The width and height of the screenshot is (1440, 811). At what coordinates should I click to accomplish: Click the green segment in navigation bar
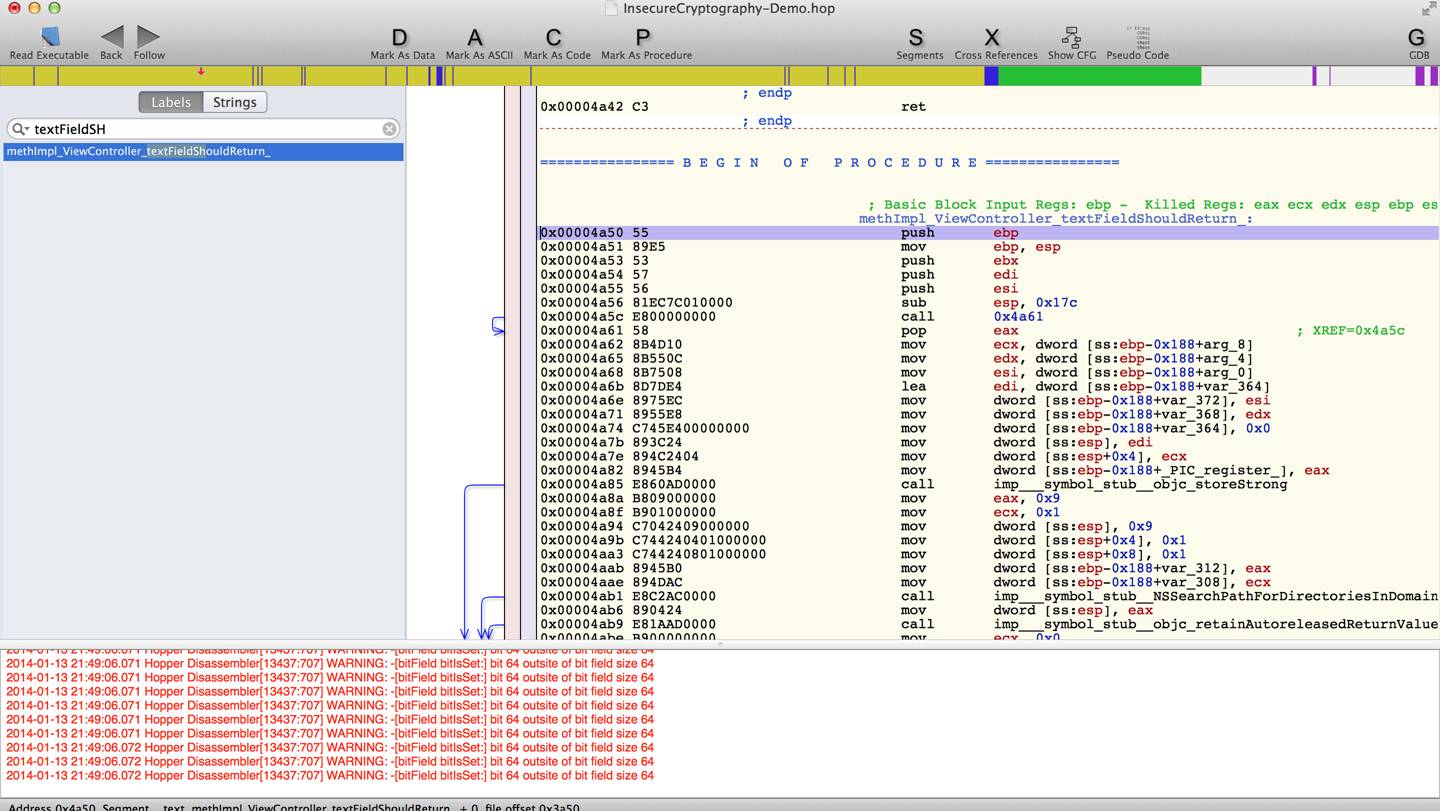(1100, 76)
